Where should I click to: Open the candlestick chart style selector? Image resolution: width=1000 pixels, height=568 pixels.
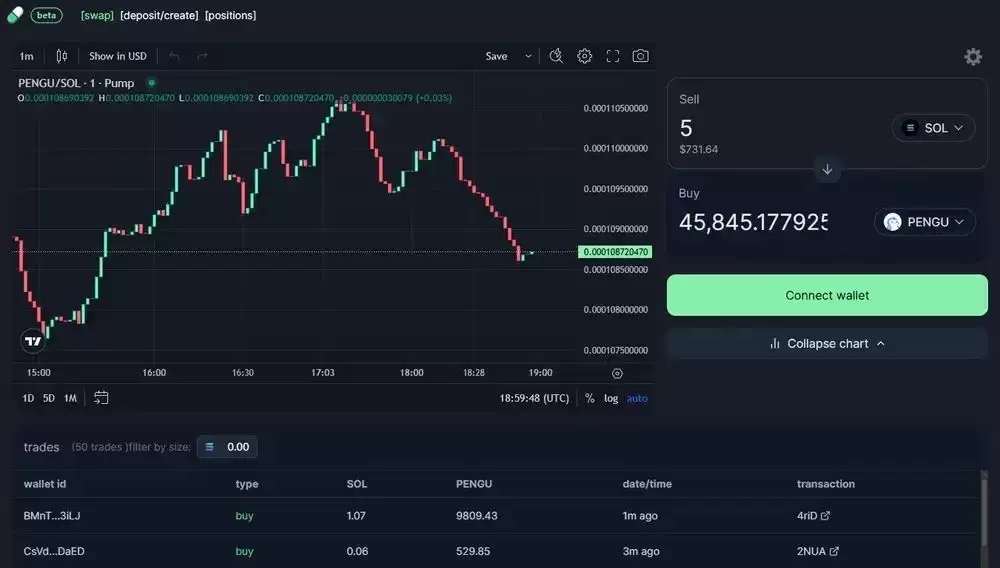click(62, 56)
